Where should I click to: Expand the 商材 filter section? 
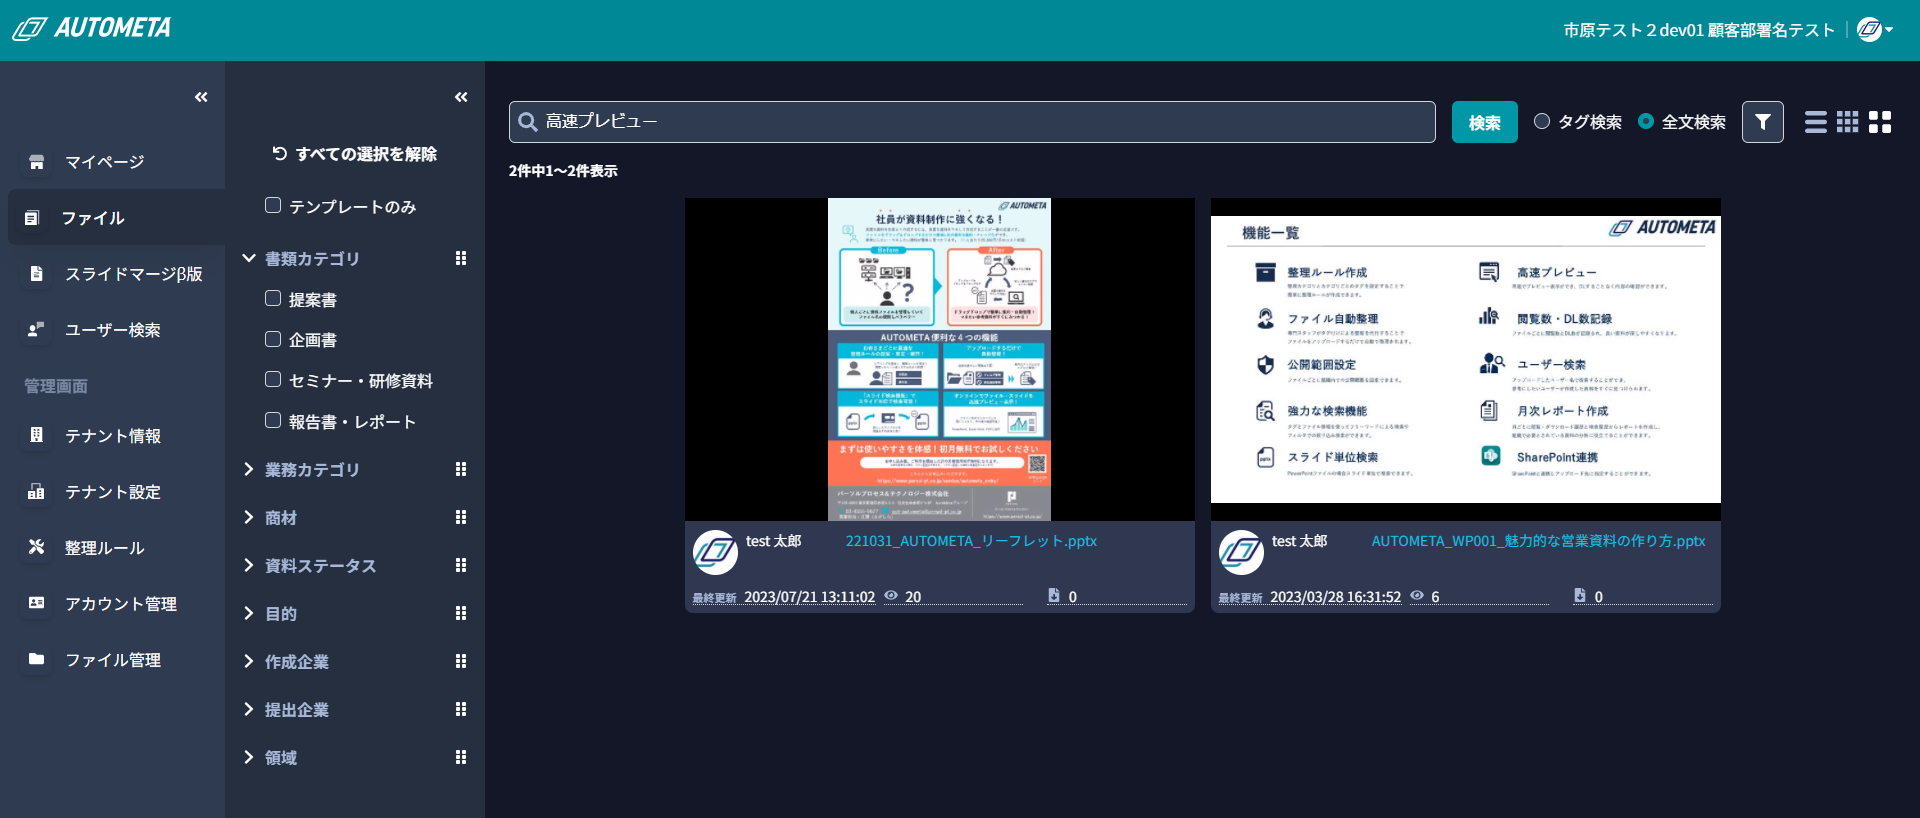249,517
